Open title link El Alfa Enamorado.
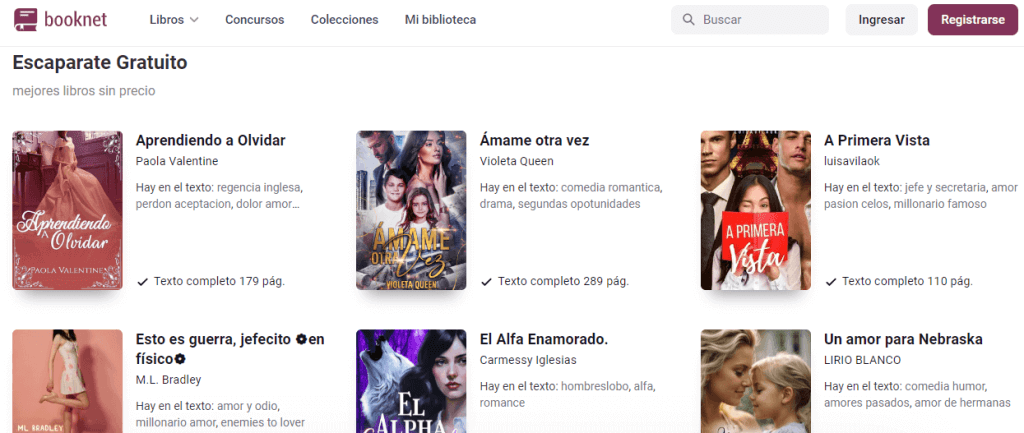The height and width of the screenshot is (433, 1024). (x=544, y=340)
